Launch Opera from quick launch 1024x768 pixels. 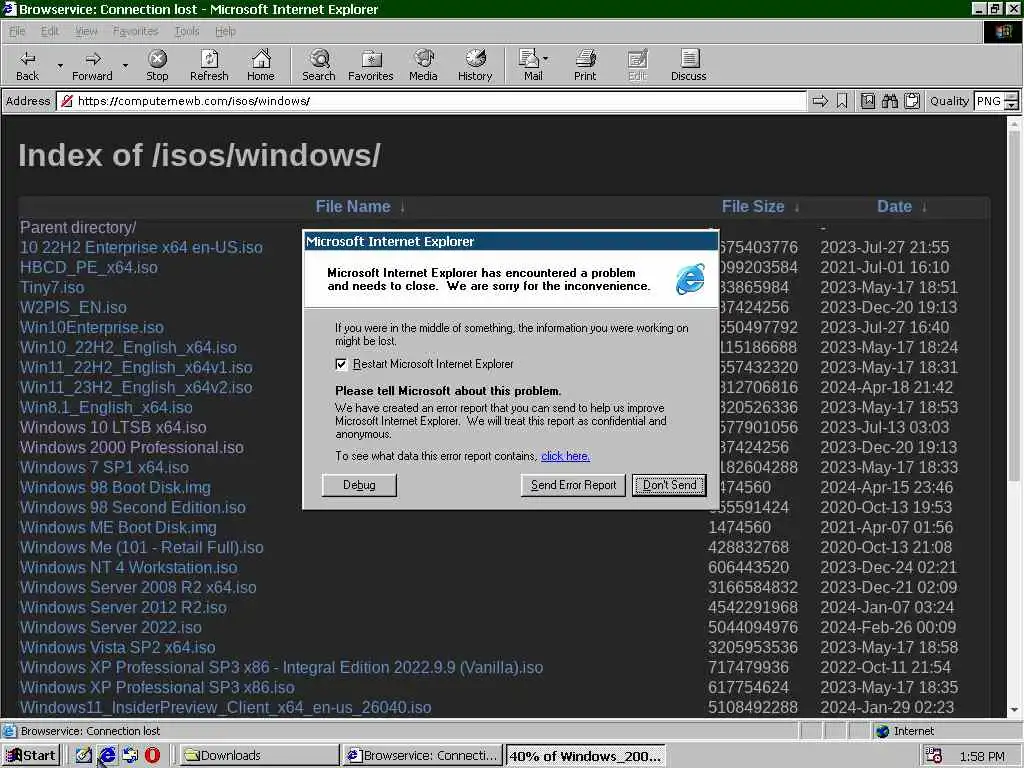coord(152,755)
